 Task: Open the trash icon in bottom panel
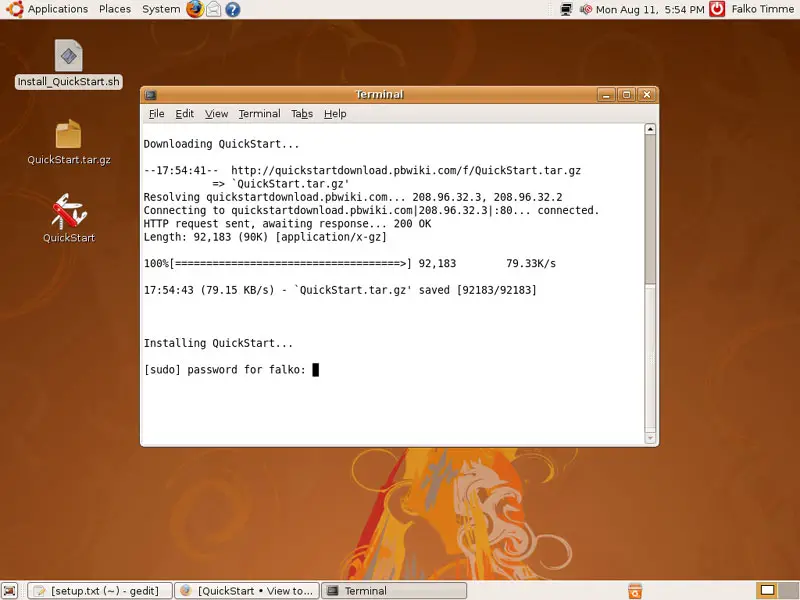[634, 591]
